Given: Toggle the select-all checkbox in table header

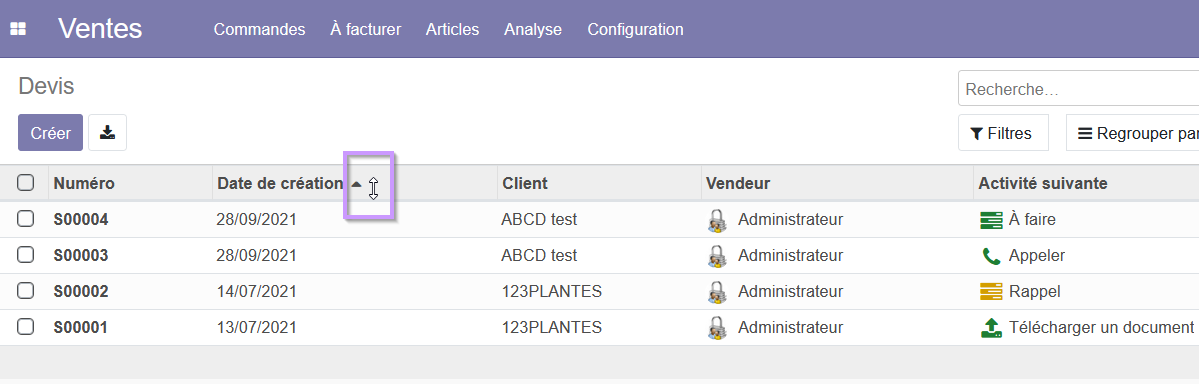Looking at the screenshot, I should [x=25, y=183].
